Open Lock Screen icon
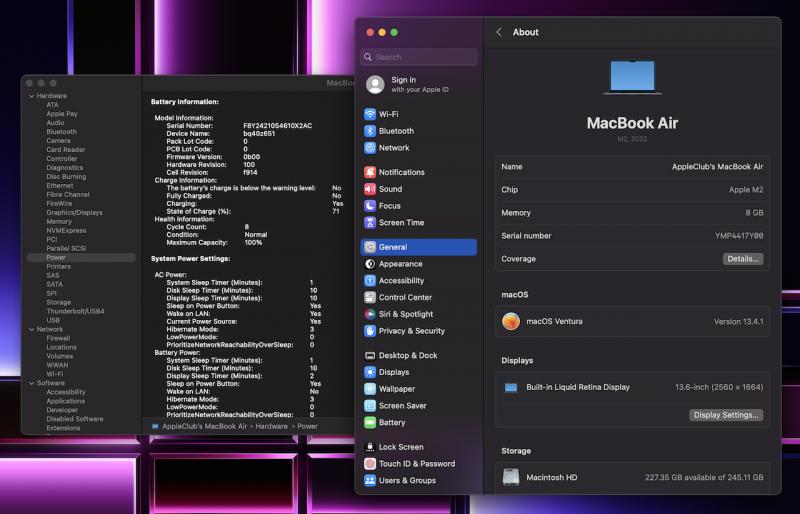The image size is (800, 514). (370, 447)
